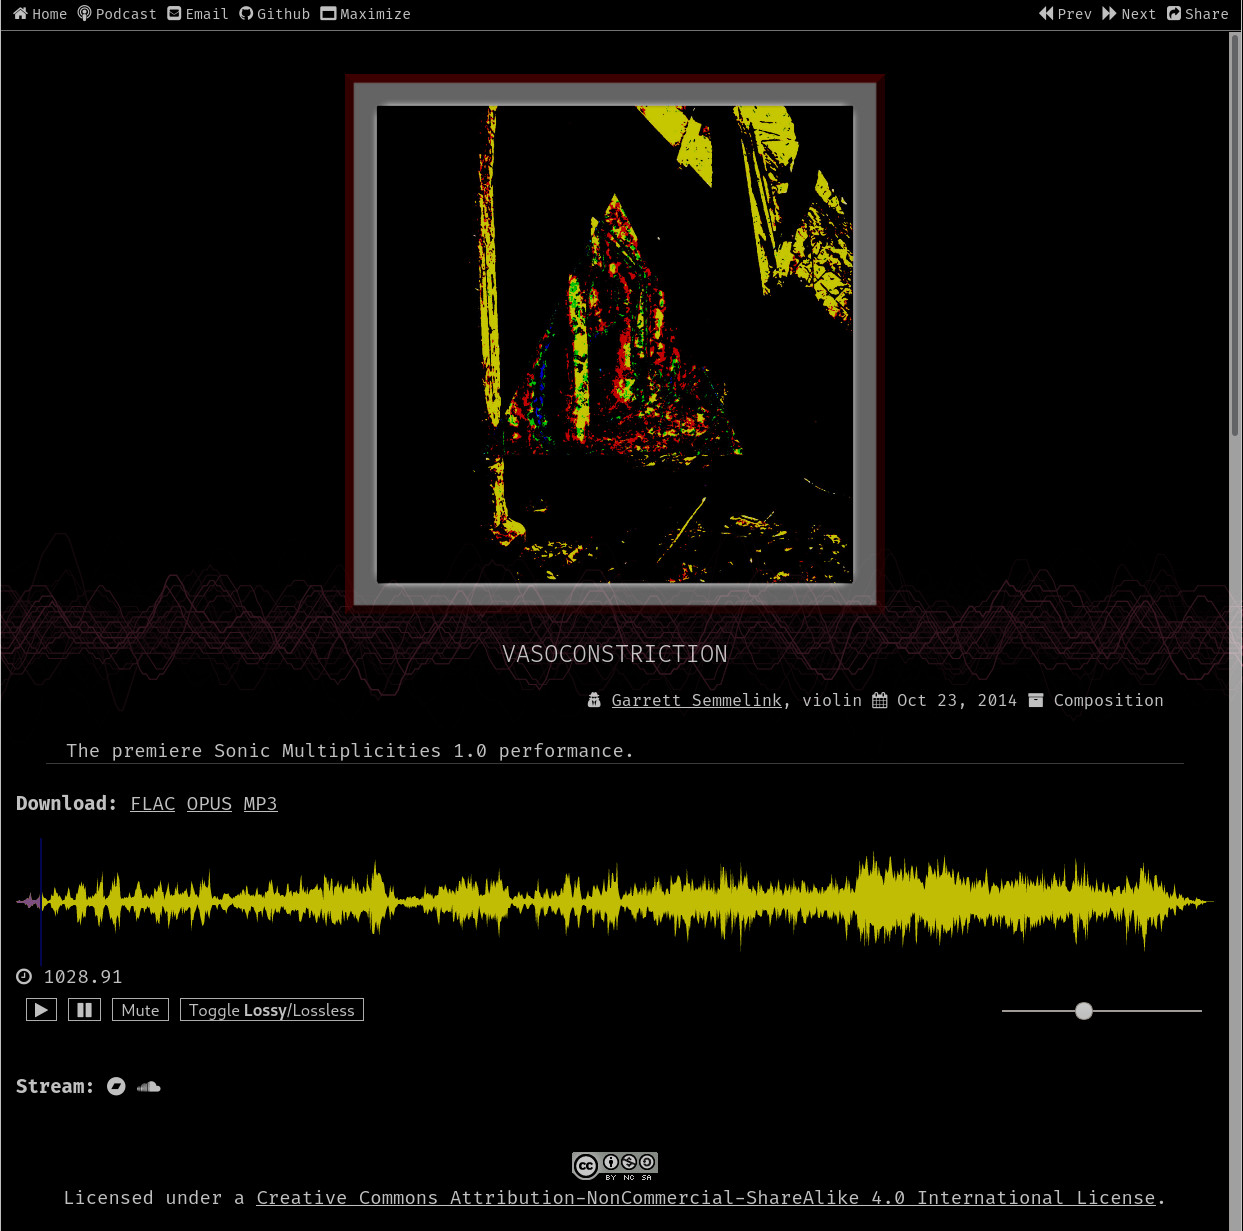
Task: Click the Composition category label
Action: [1108, 700]
